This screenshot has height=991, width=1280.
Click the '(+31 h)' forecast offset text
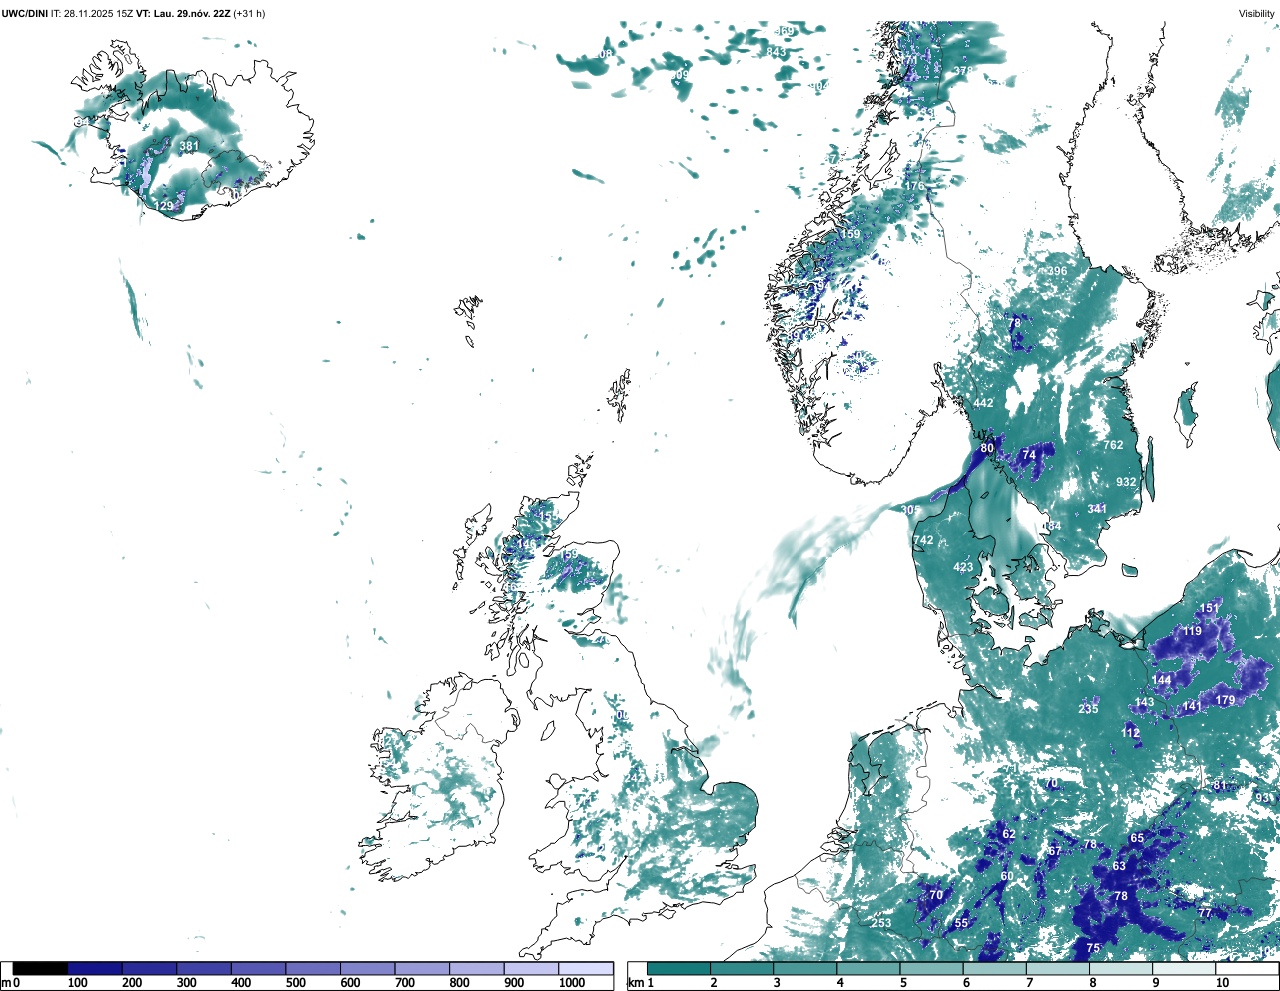[x=249, y=13]
